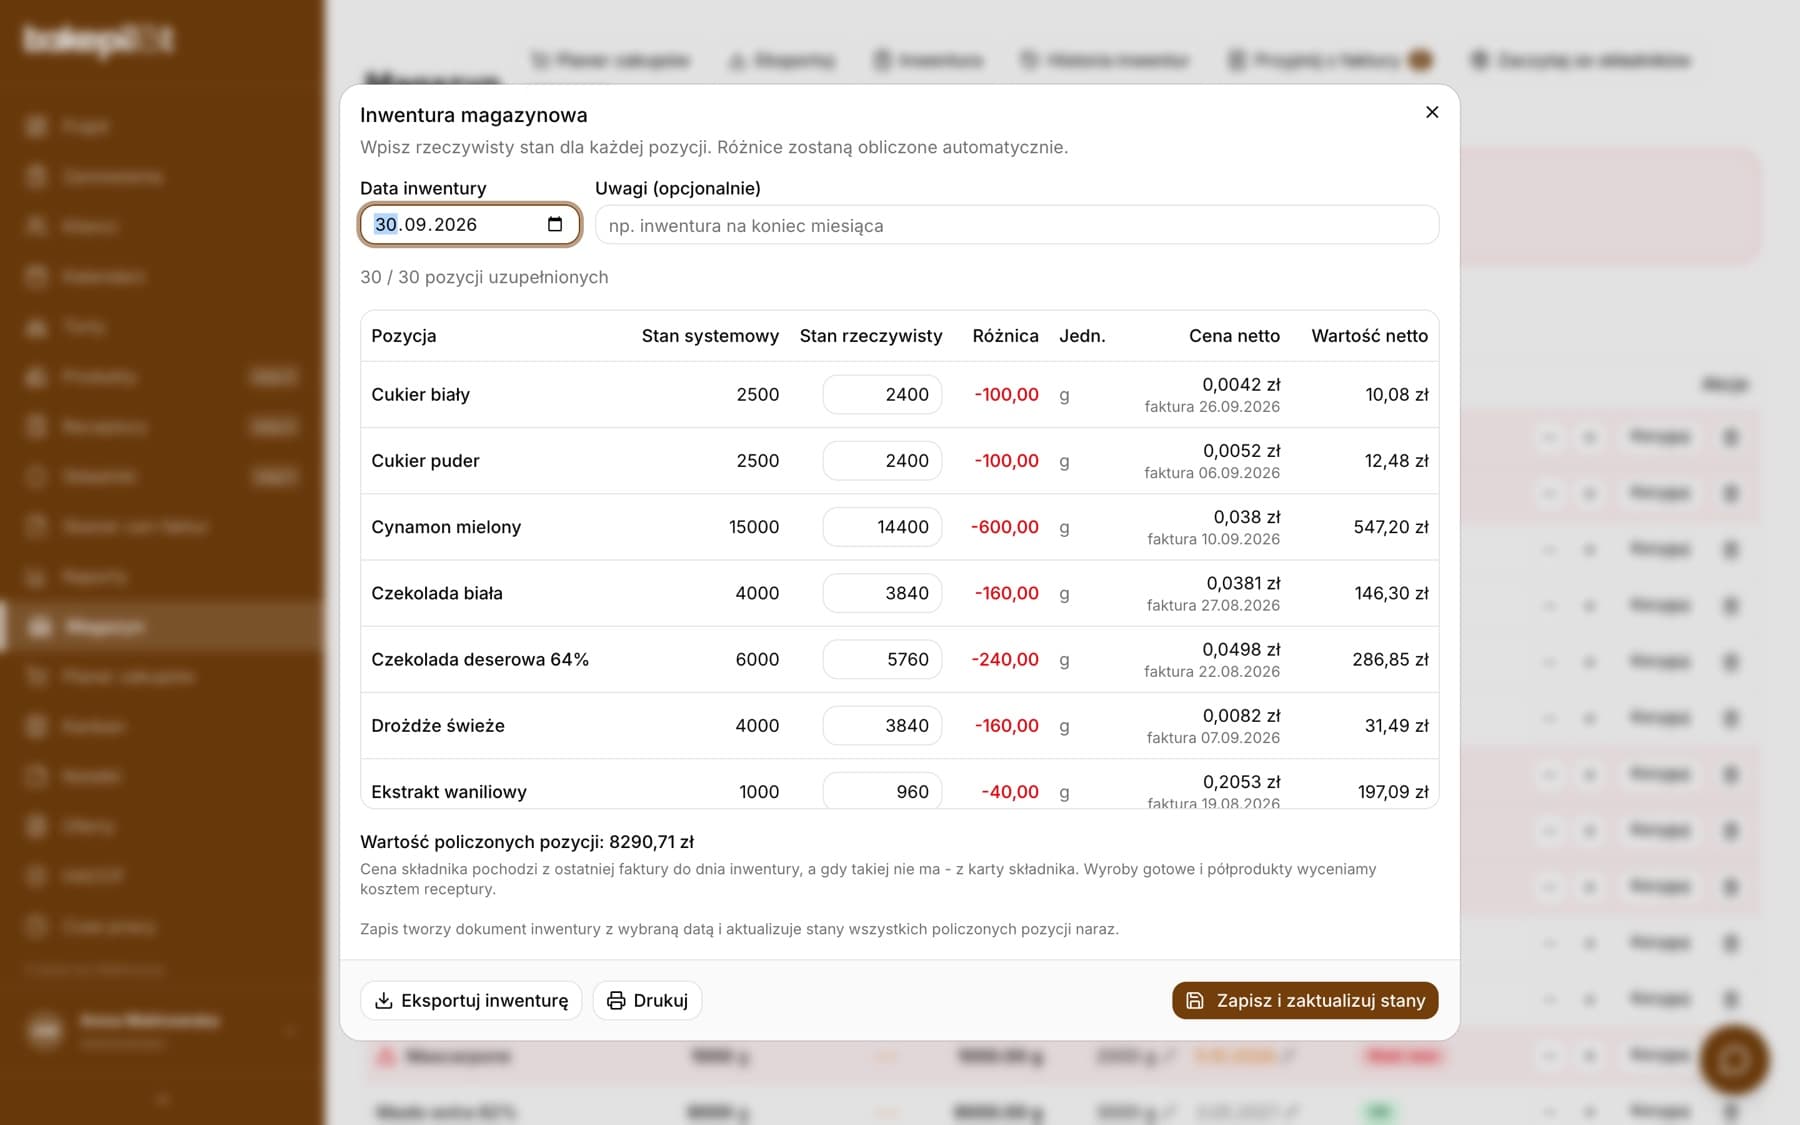The image size is (1800, 1125).
Task: Focus the Uwagi (opcjonalnie) input field
Action: point(1017,225)
